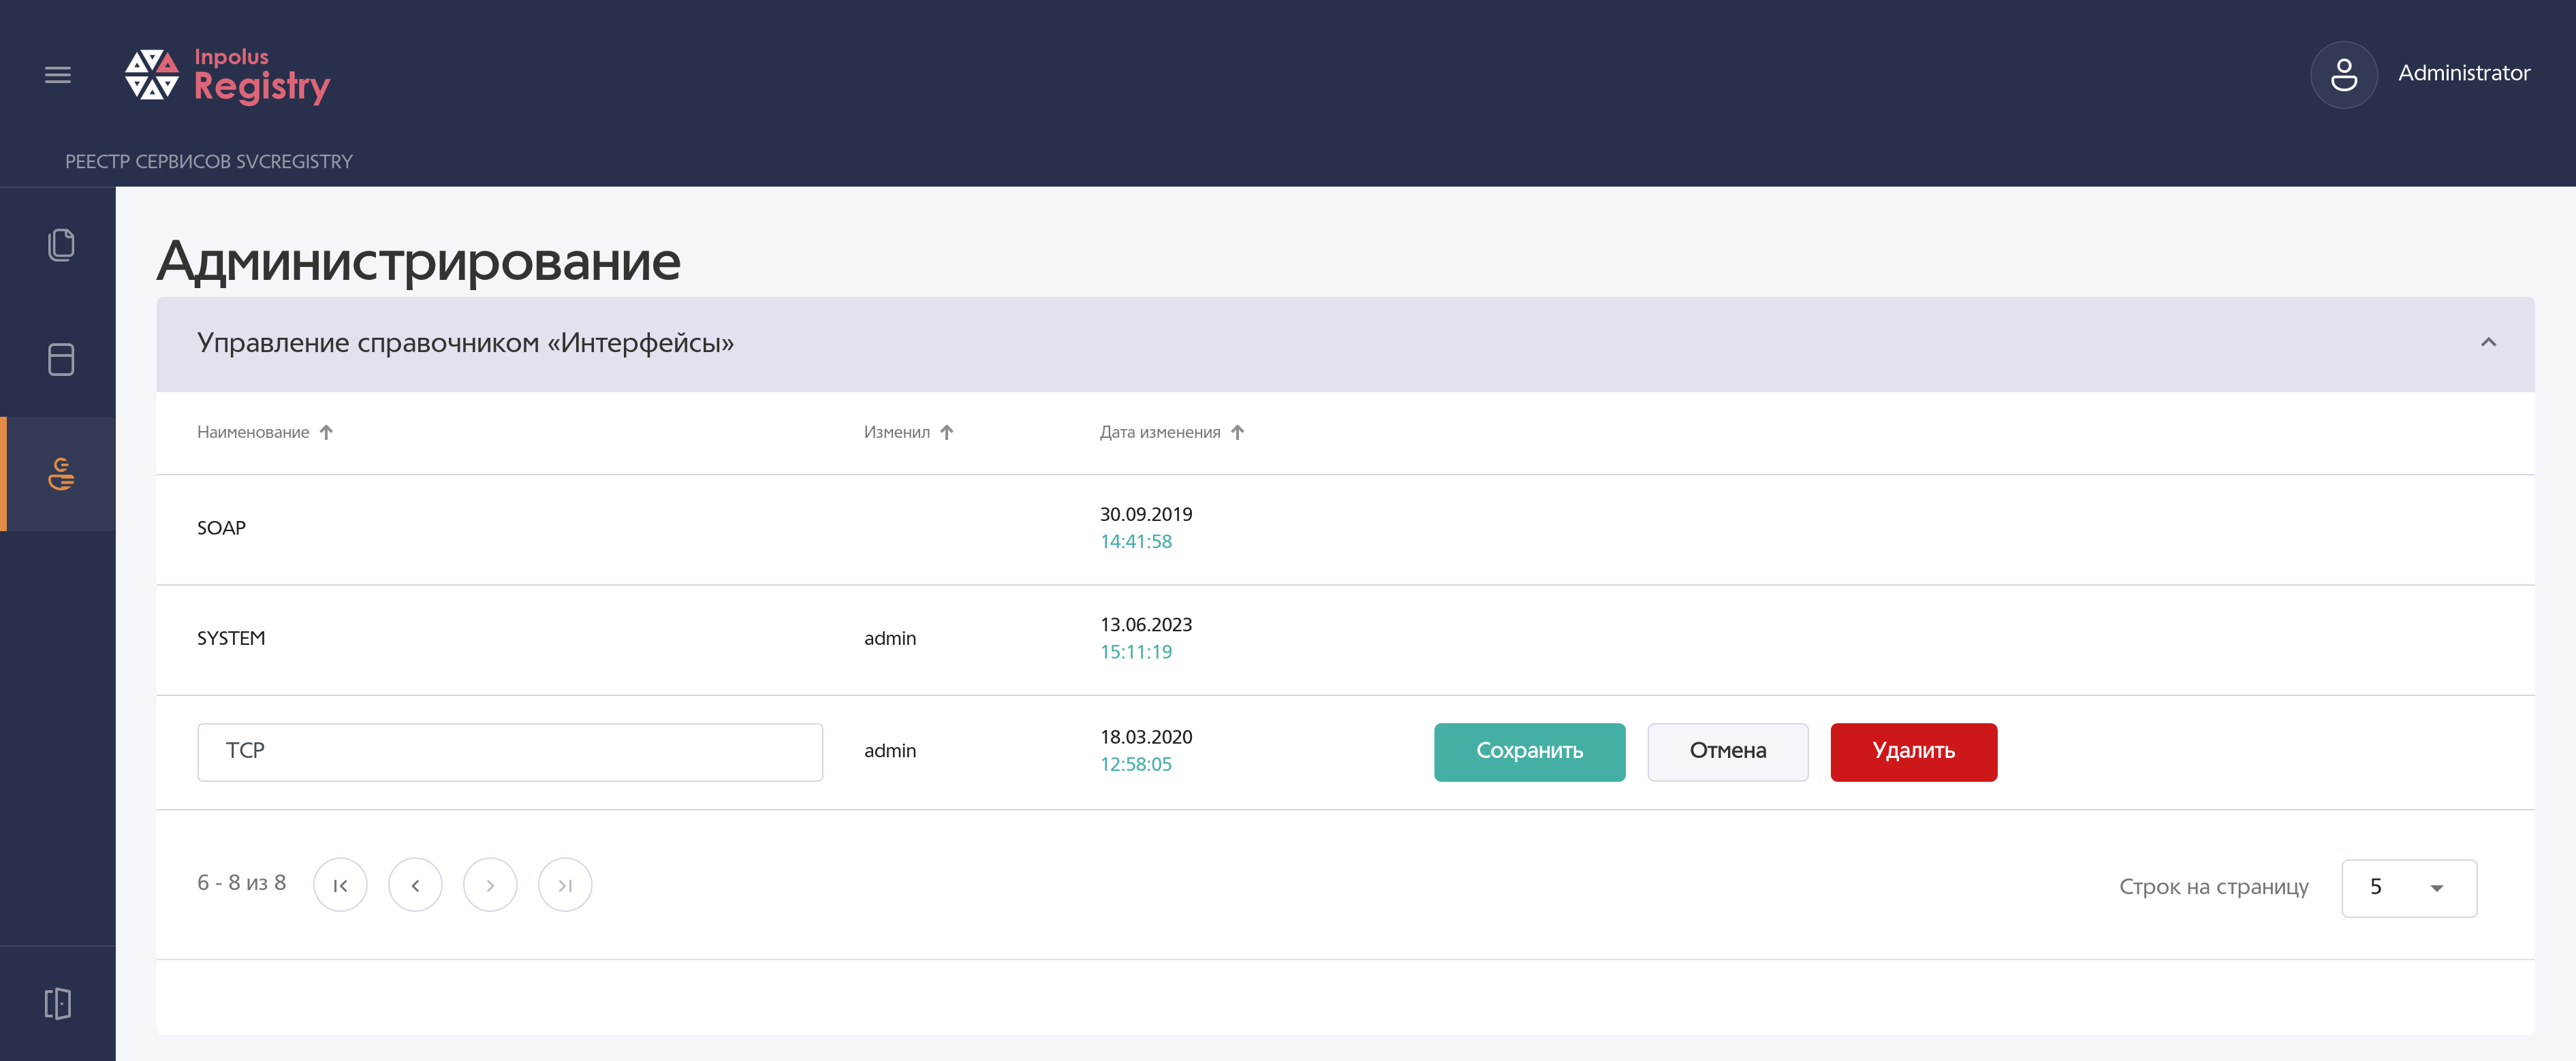The width and height of the screenshot is (2576, 1061).
Task: Click the time 14:41:58 value
Action: coord(1136,542)
